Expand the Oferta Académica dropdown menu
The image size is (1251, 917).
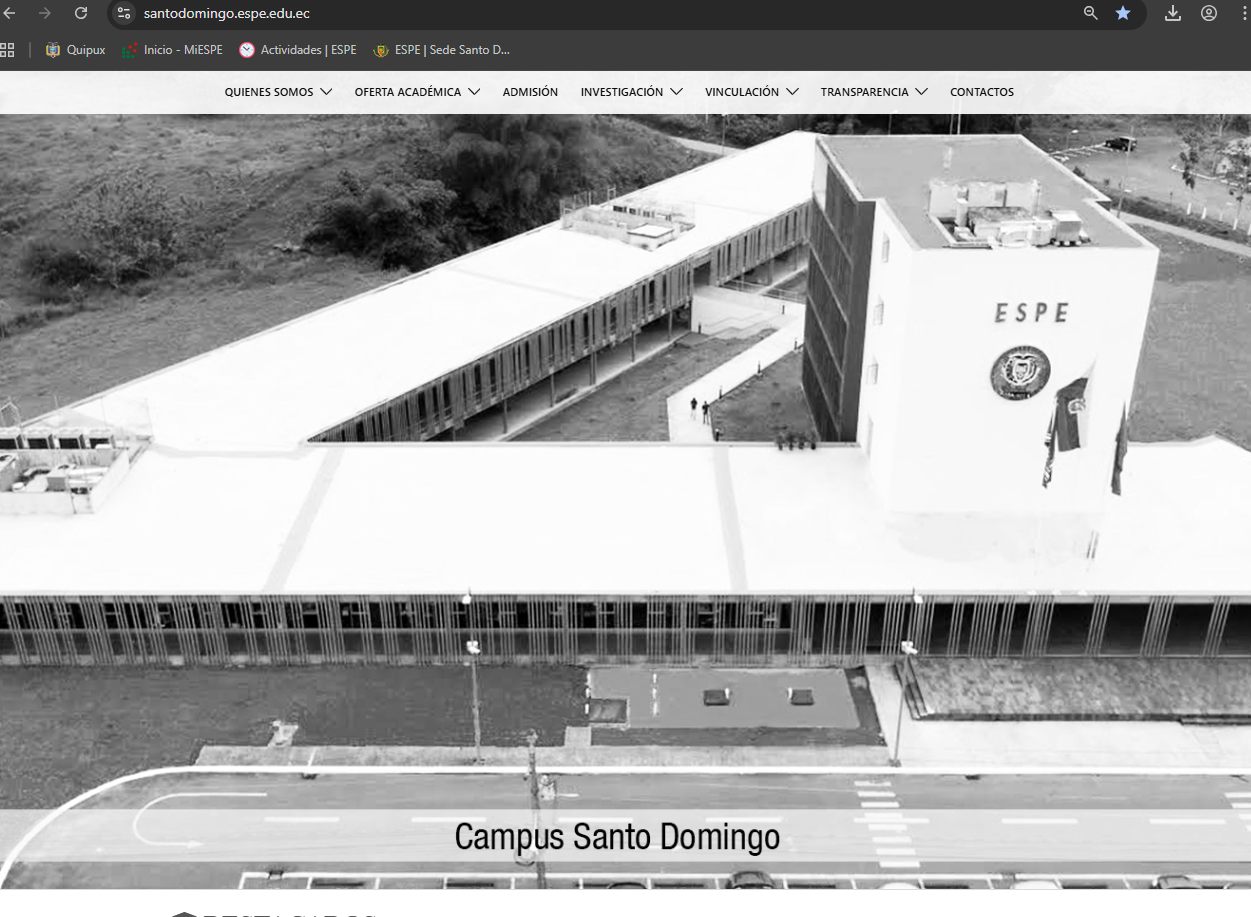click(x=417, y=92)
